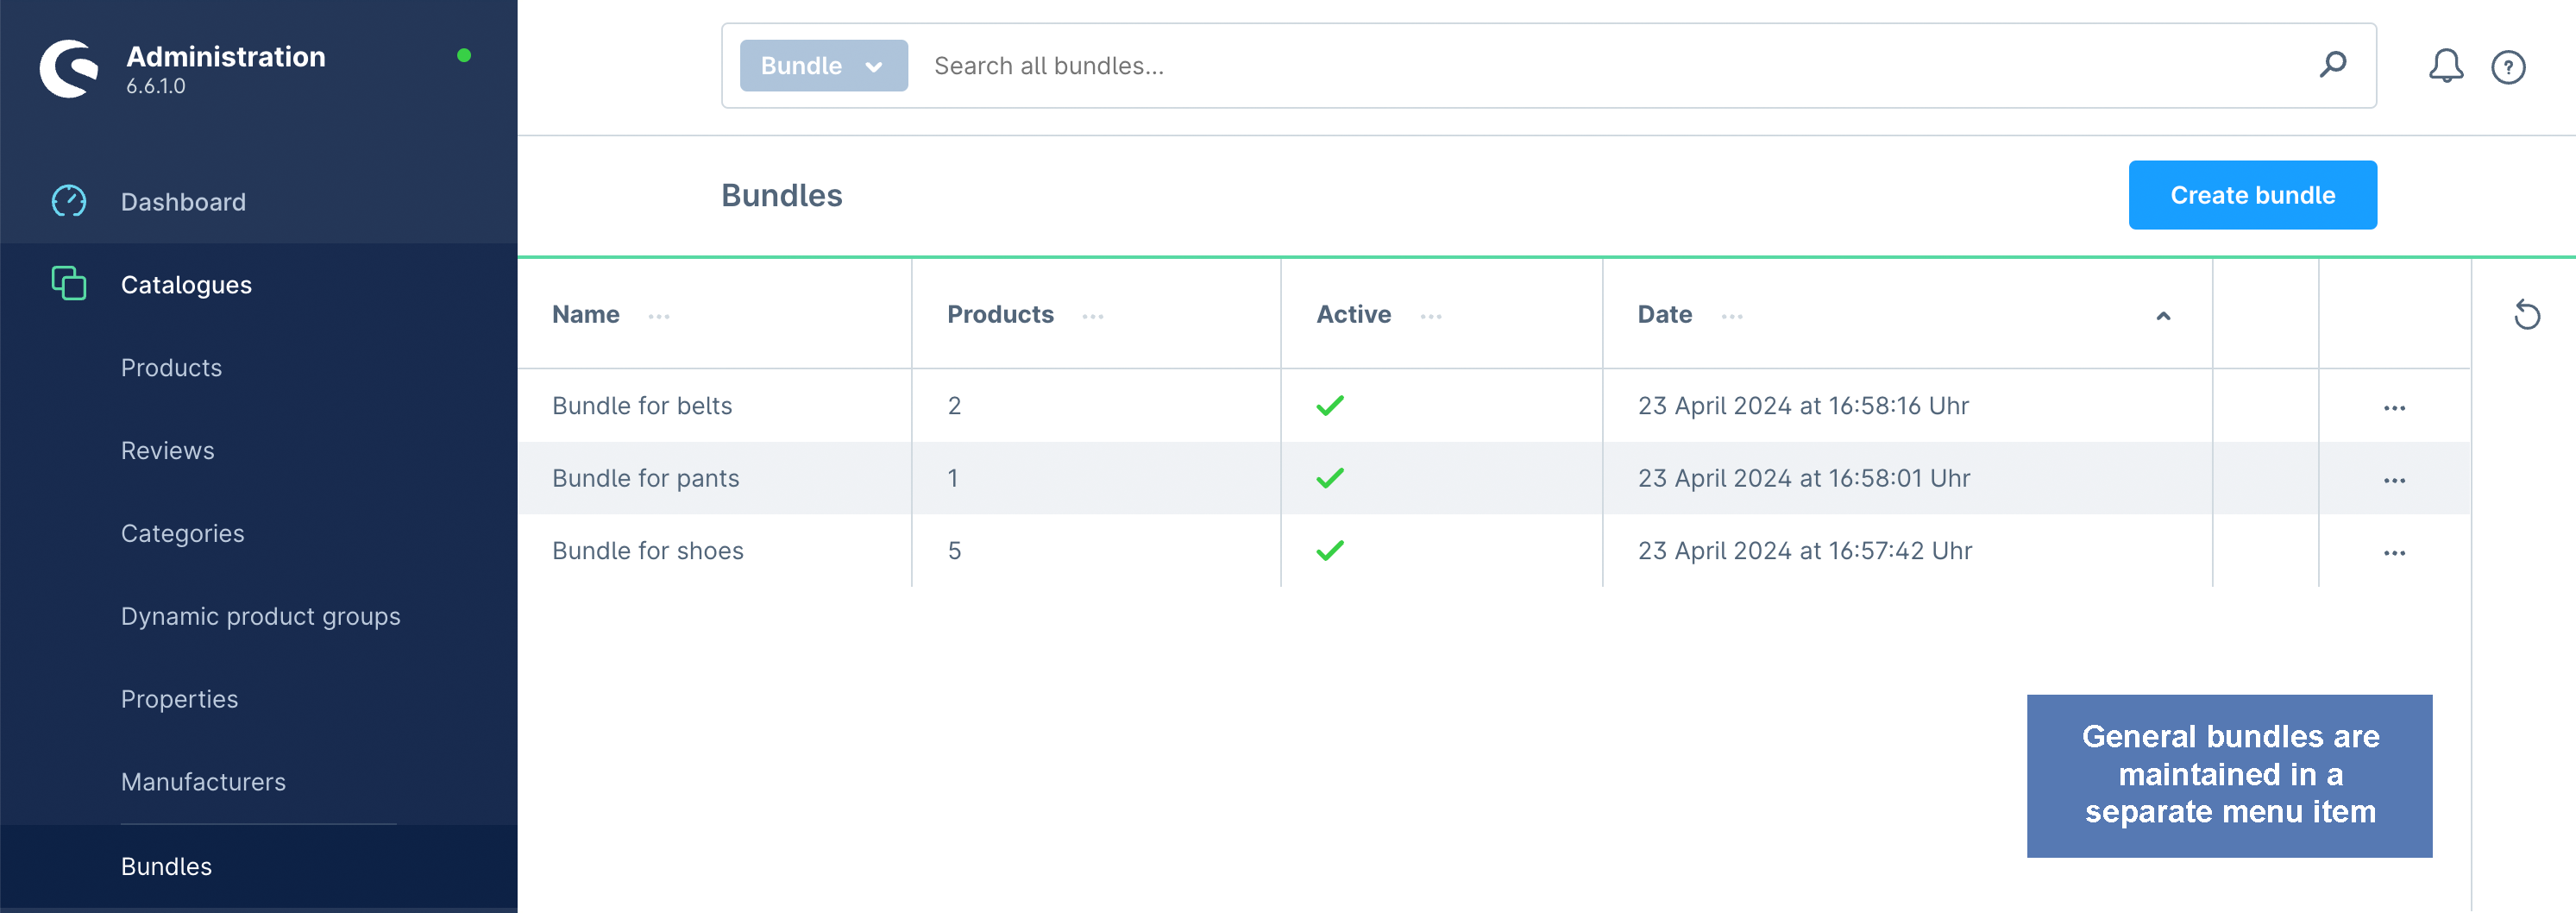The width and height of the screenshot is (2576, 913).
Task: Click date 23 April 2024 at 16:58:16 Uhr
Action: coord(1803,405)
